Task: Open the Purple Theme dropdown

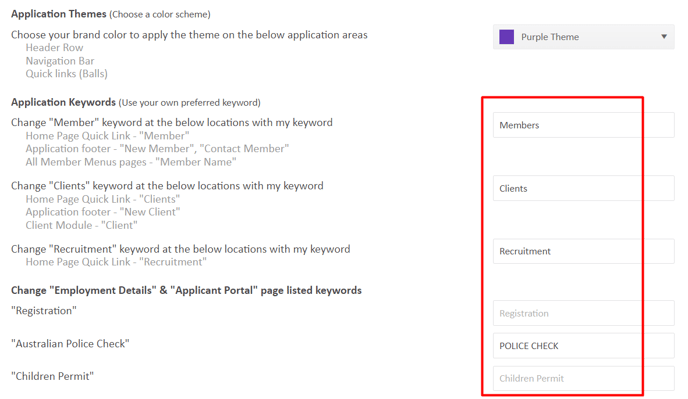Action: (584, 37)
